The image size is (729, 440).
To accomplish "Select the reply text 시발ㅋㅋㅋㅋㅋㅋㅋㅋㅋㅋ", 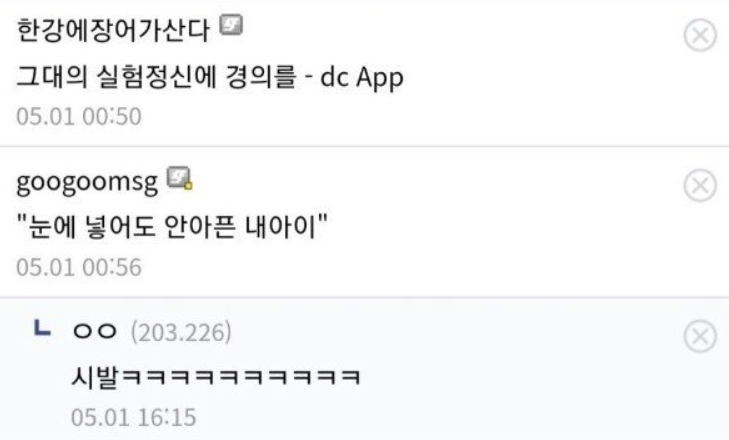I will click(216, 376).
